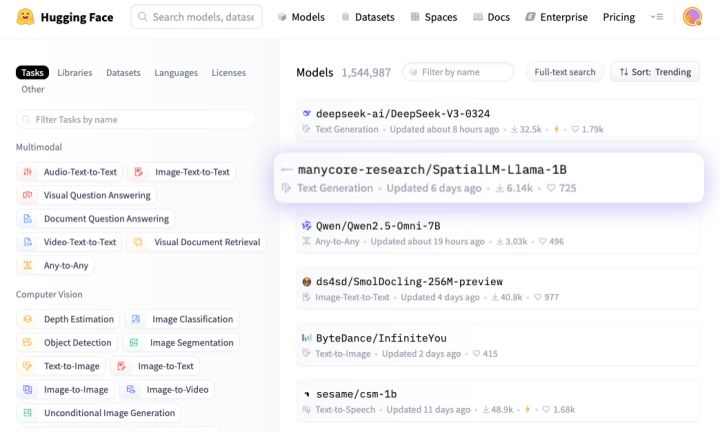
Task: Switch to the Licenses filter tab
Action: (229, 73)
